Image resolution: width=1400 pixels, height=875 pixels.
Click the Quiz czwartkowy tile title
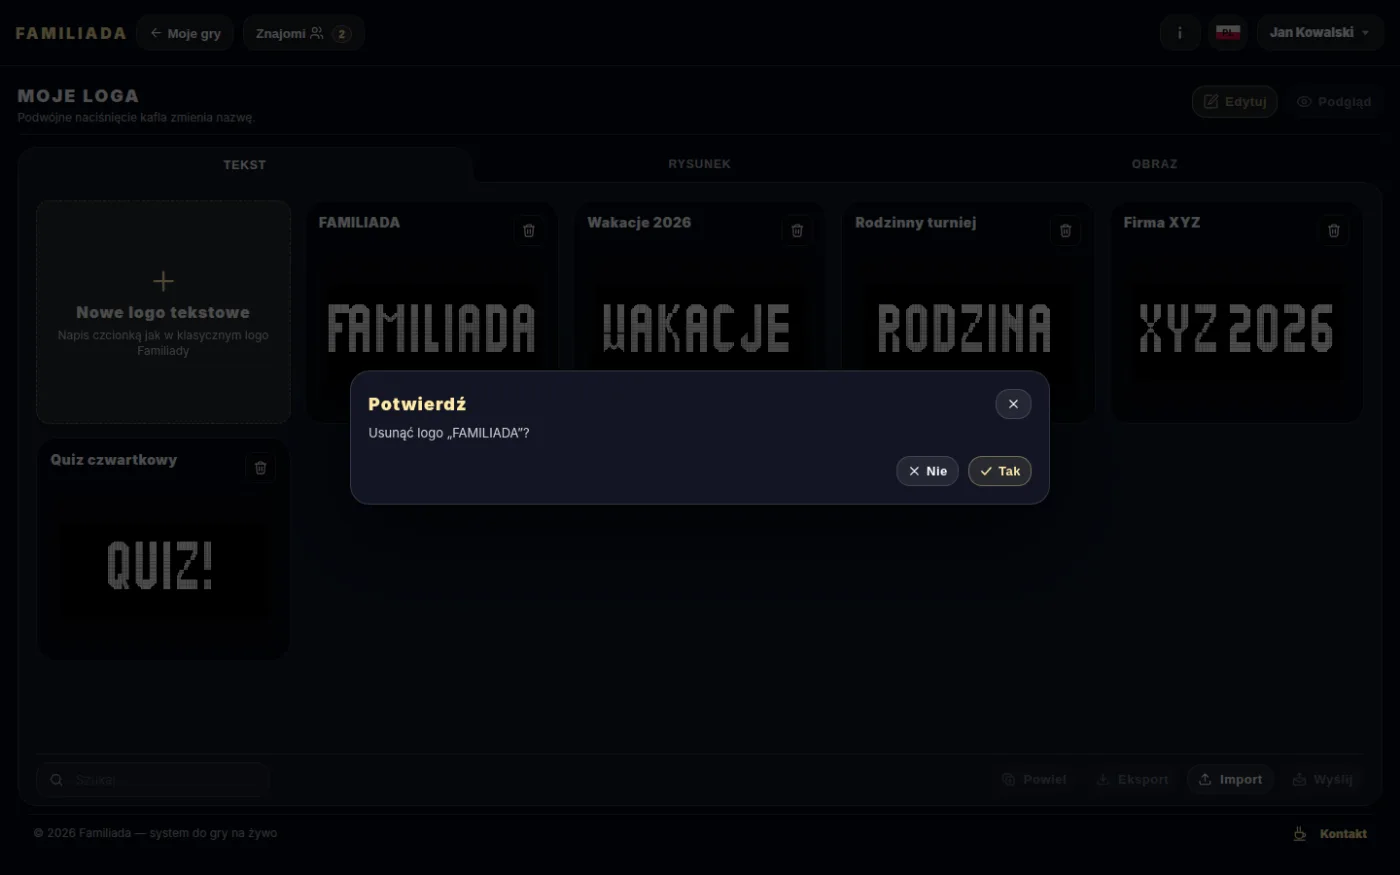pyautogui.click(x=113, y=459)
